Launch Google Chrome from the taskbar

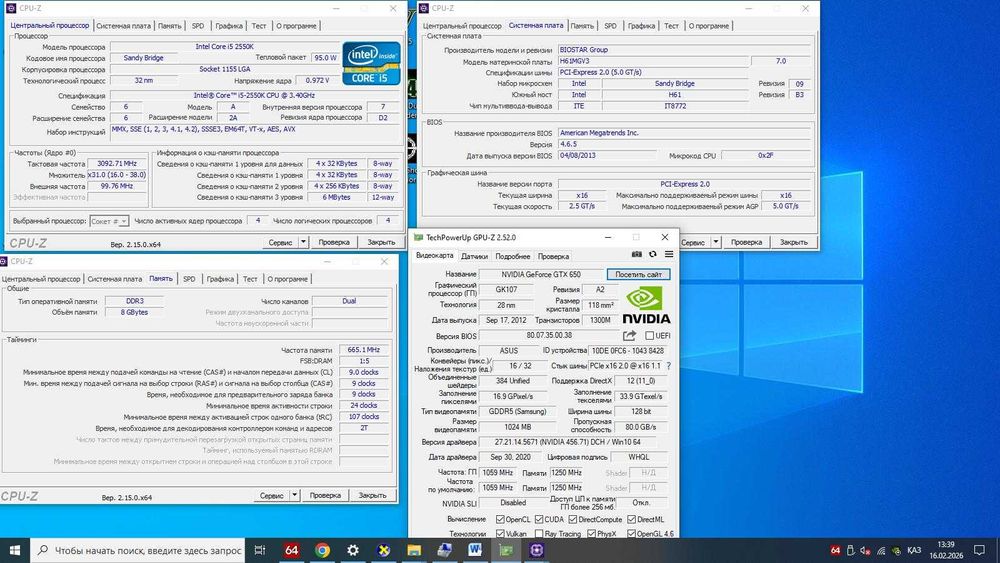pyautogui.click(x=322, y=550)
